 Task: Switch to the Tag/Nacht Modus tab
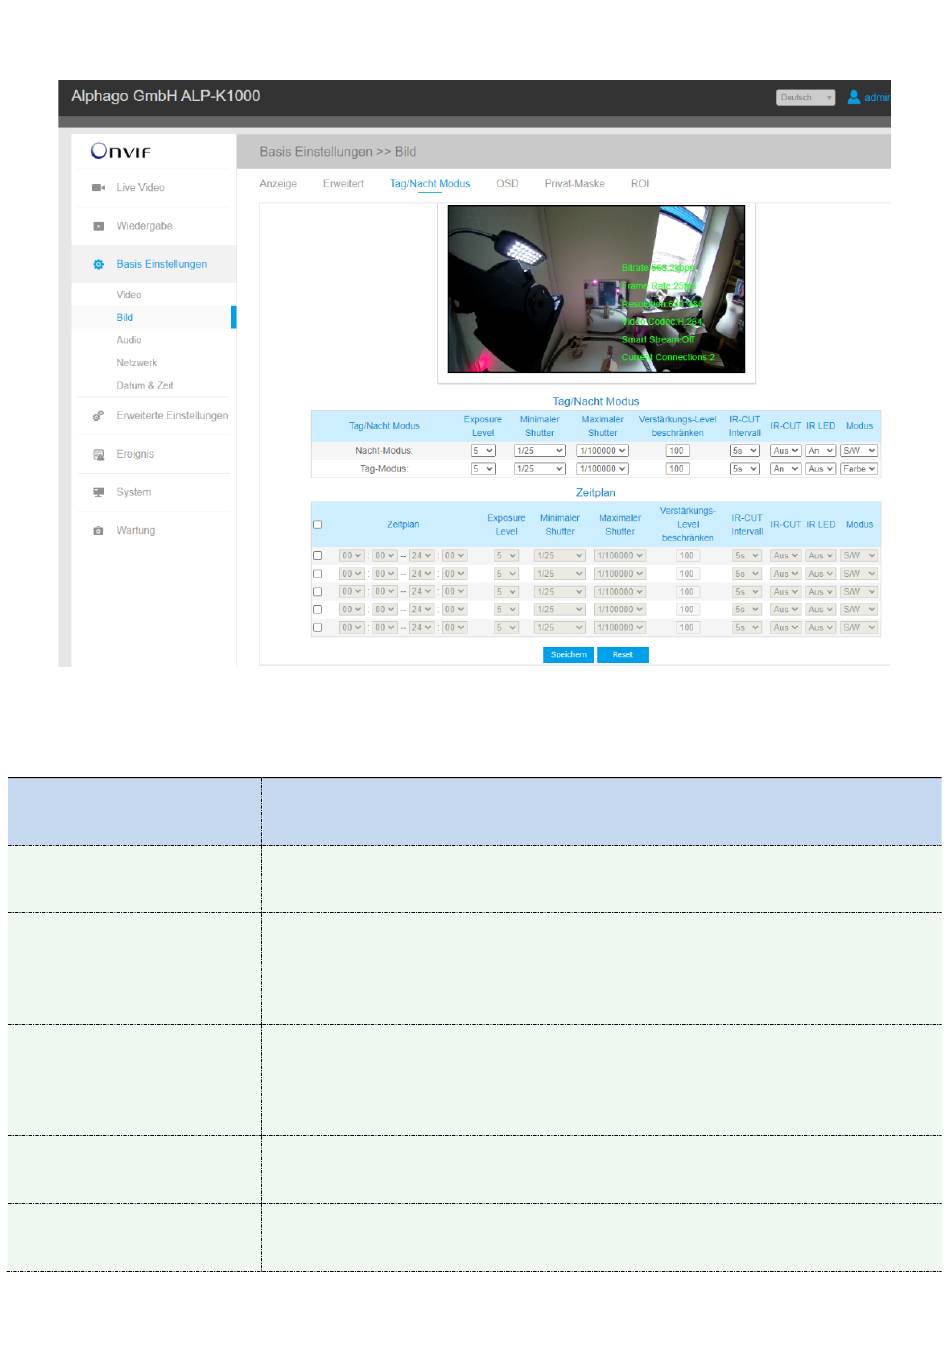coord(430,183)
